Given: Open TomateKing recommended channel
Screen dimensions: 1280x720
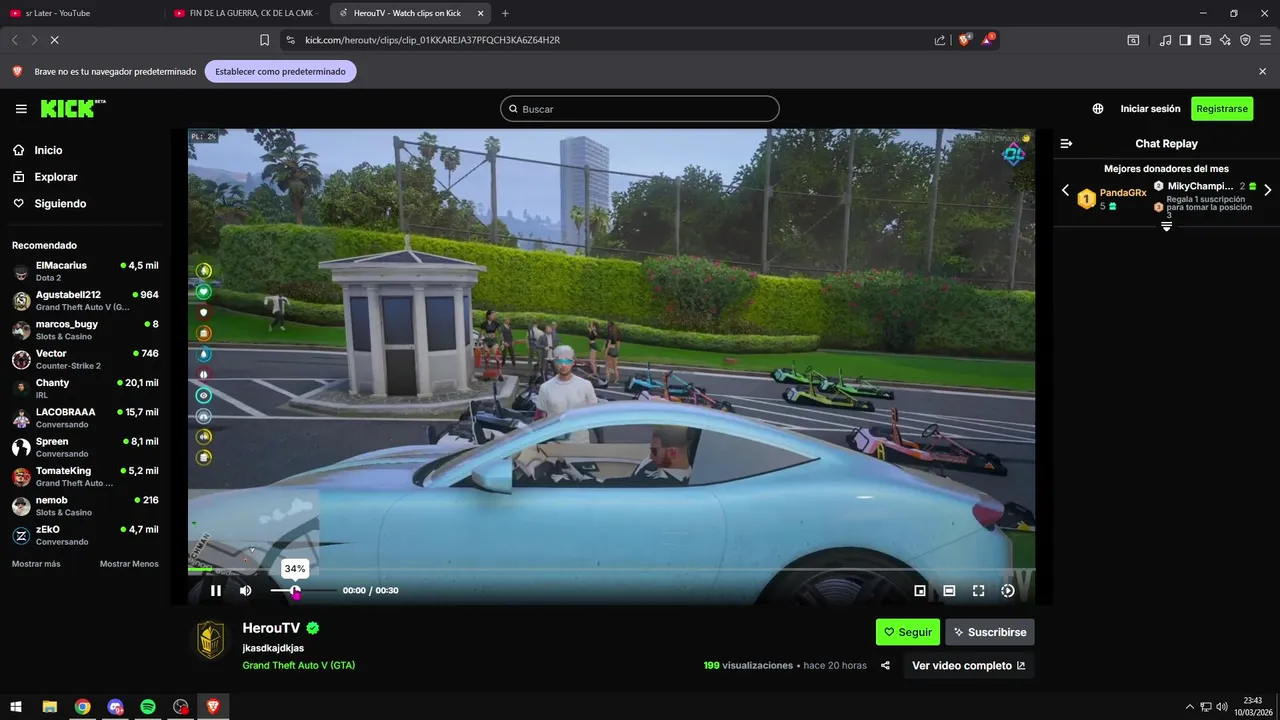Looking at the screenshot, I should pyautogui.click(x=85, y=477).
